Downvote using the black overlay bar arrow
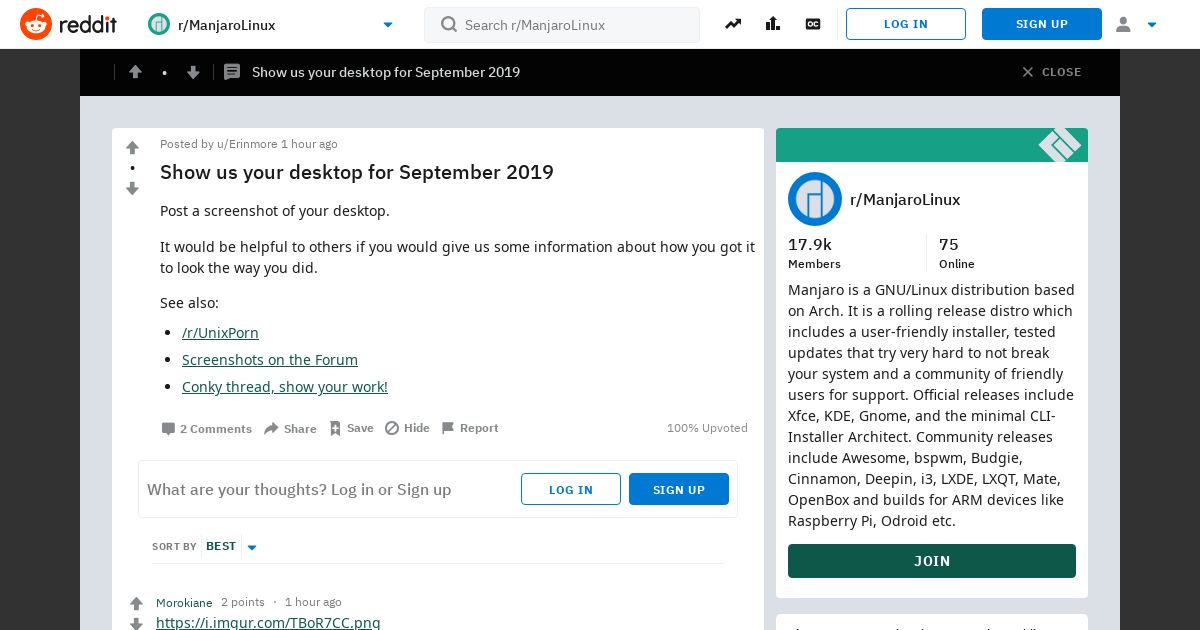Viewport: 1200px width, 630px height. [x=193, y=72]
